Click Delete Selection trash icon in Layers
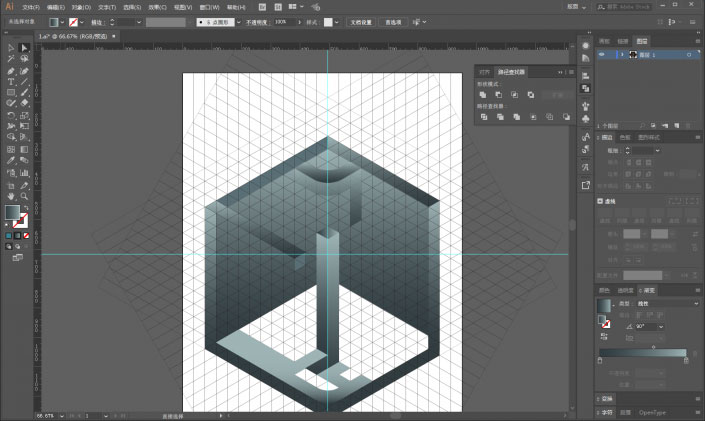The width and height of the screenshot is (705, 421). (x=688, y=126)
